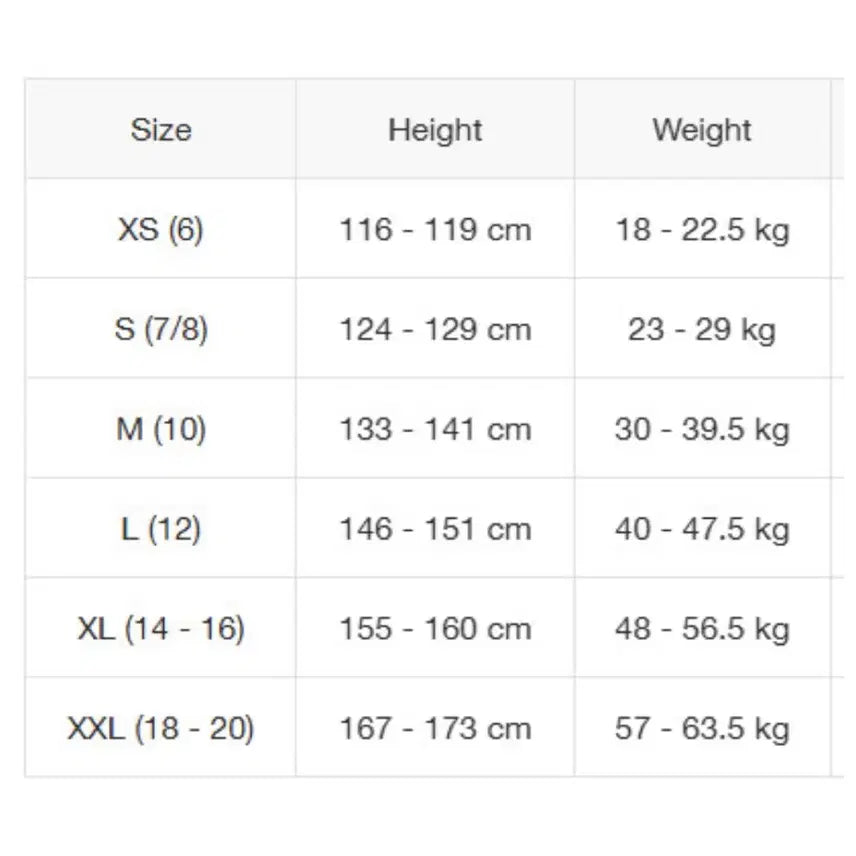Select the L (12) size cell
856x856 pixels.
(161, 529)
